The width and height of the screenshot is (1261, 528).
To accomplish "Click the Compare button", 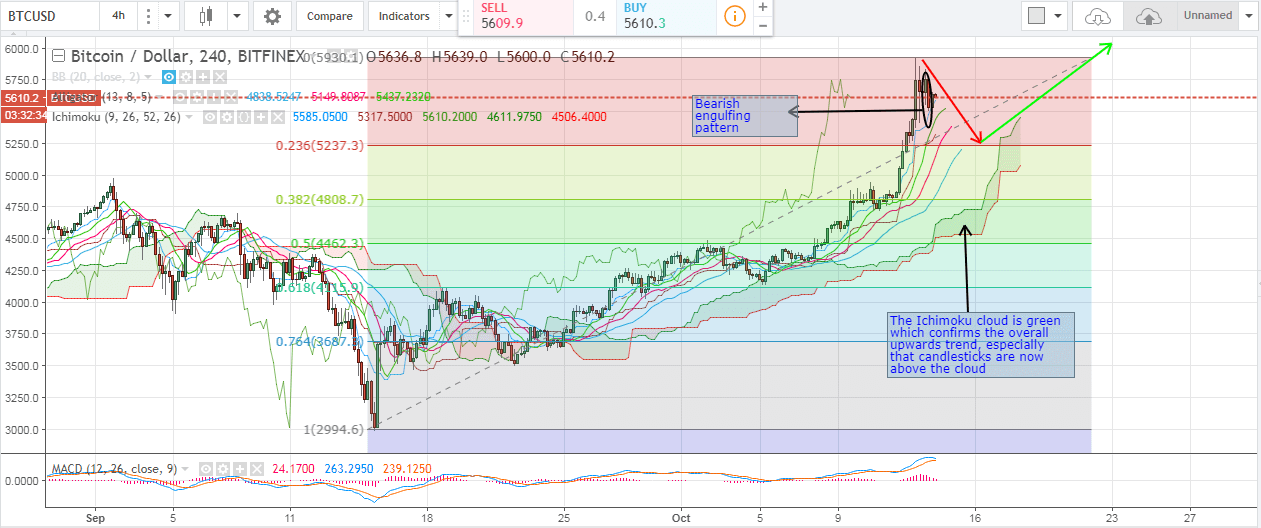I will pos(330,16).
